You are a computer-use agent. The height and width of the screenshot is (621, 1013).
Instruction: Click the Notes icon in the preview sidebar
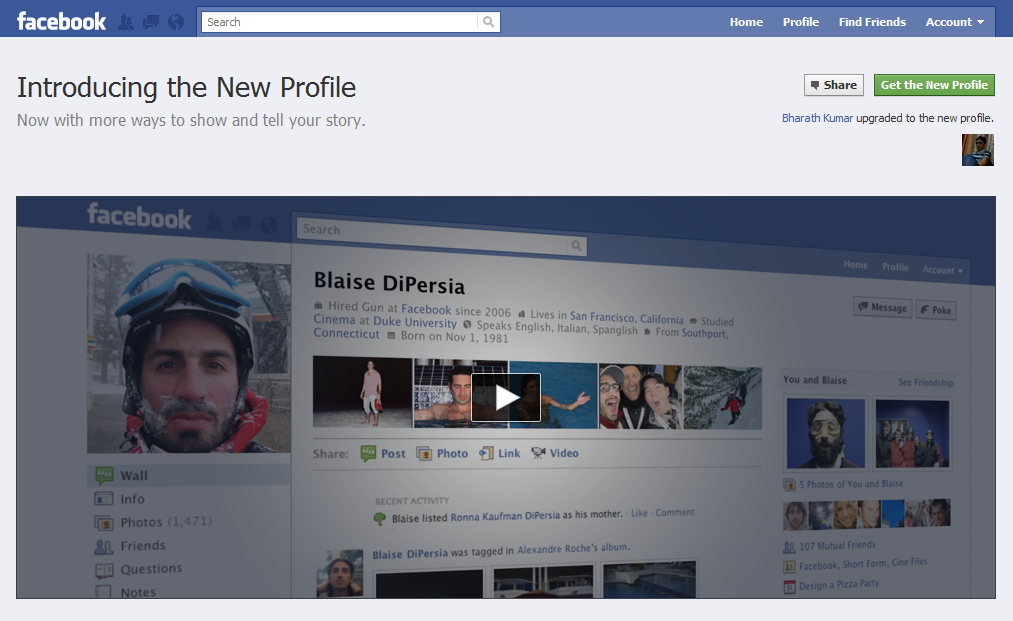103,592
